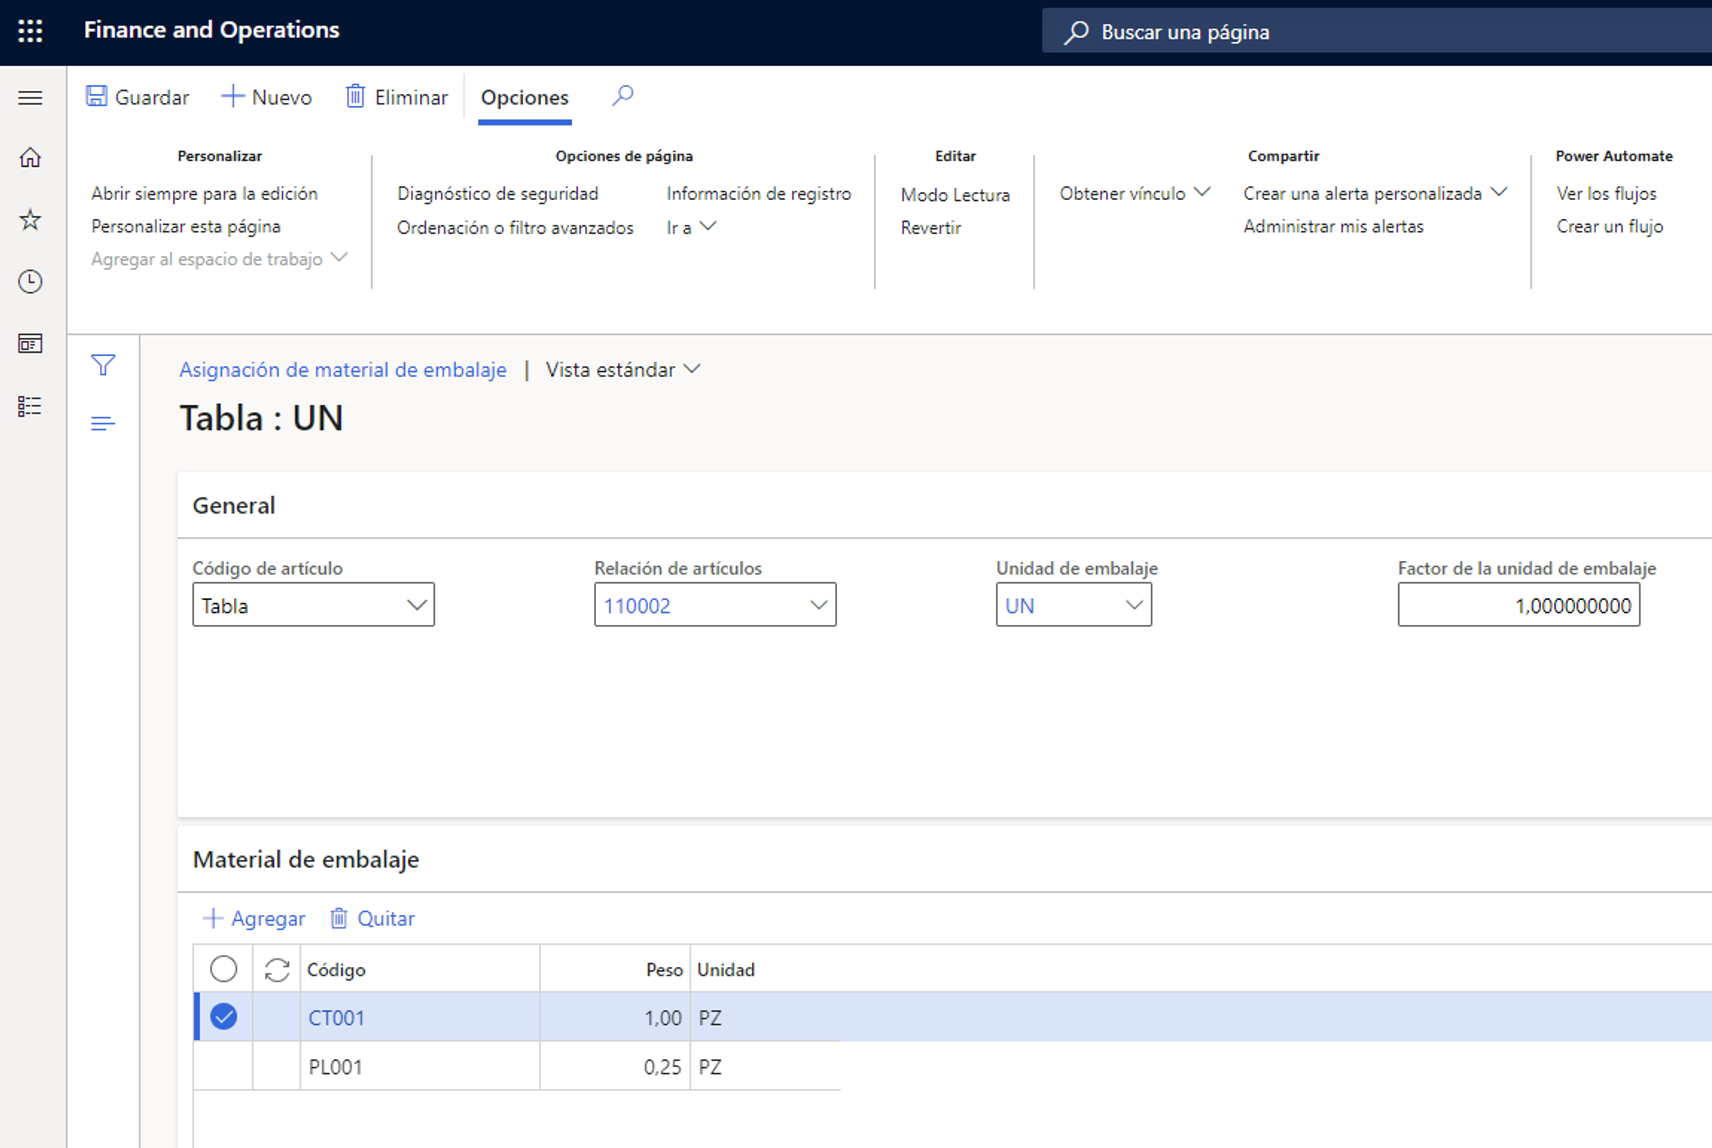Screen dimensions: 1712x1148
Task: Open Ver los flujos
Action: (x=1606, y=193)
